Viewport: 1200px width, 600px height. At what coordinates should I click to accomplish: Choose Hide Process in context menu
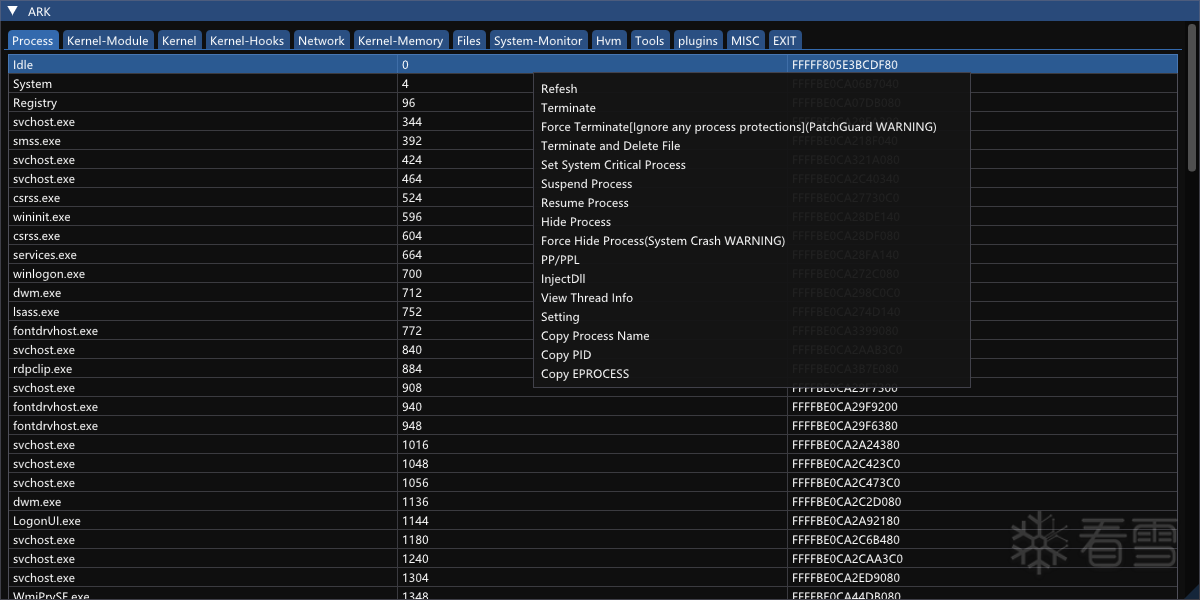576,222
